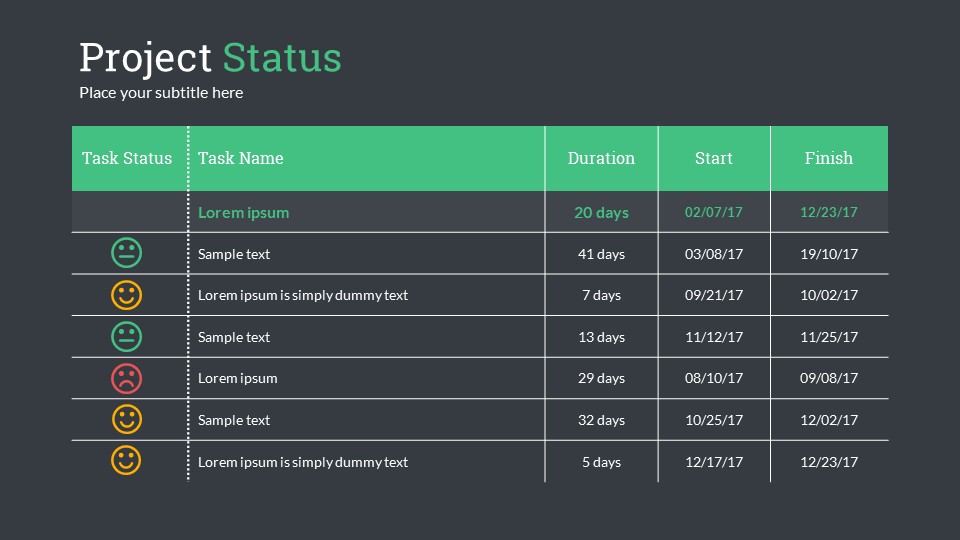The width and height of the screenshot is (960, 540).
Task: Click the red sad face icon
Action: pyautogui.click(x=127, y=378)
